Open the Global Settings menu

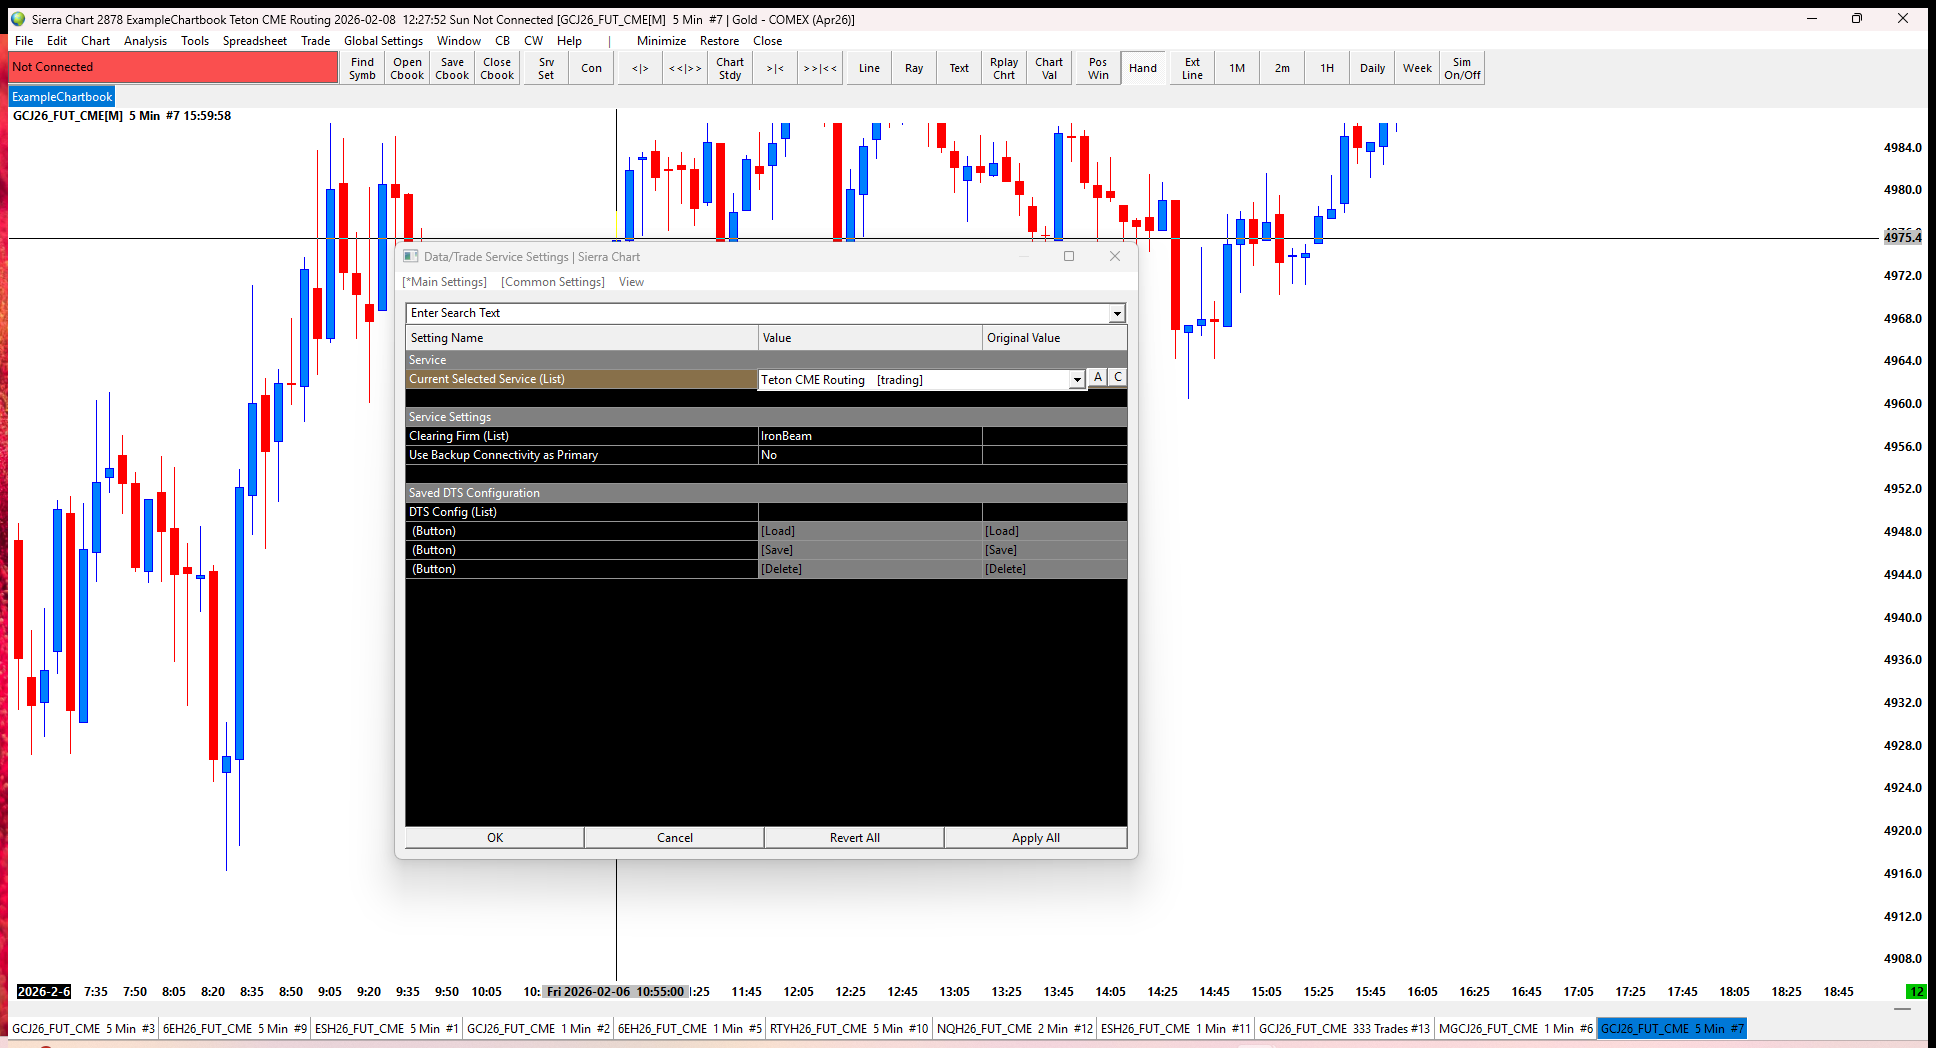coord(383,41)
